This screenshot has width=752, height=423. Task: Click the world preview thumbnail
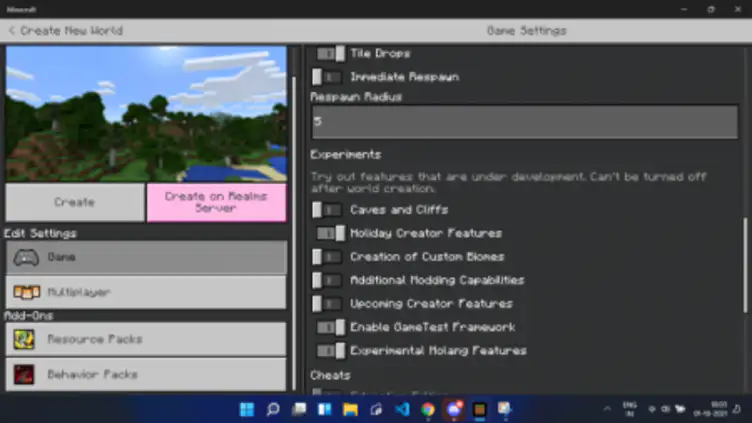146,114
